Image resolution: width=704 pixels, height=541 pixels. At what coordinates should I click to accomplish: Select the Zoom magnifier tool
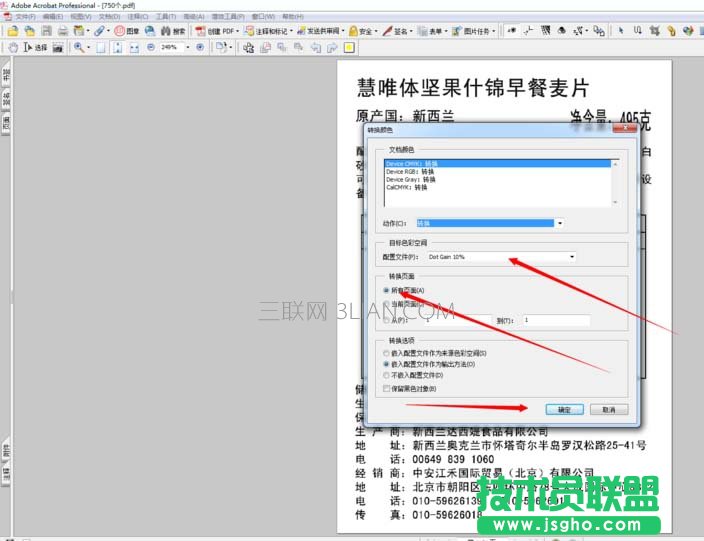(x=79, y=48)
